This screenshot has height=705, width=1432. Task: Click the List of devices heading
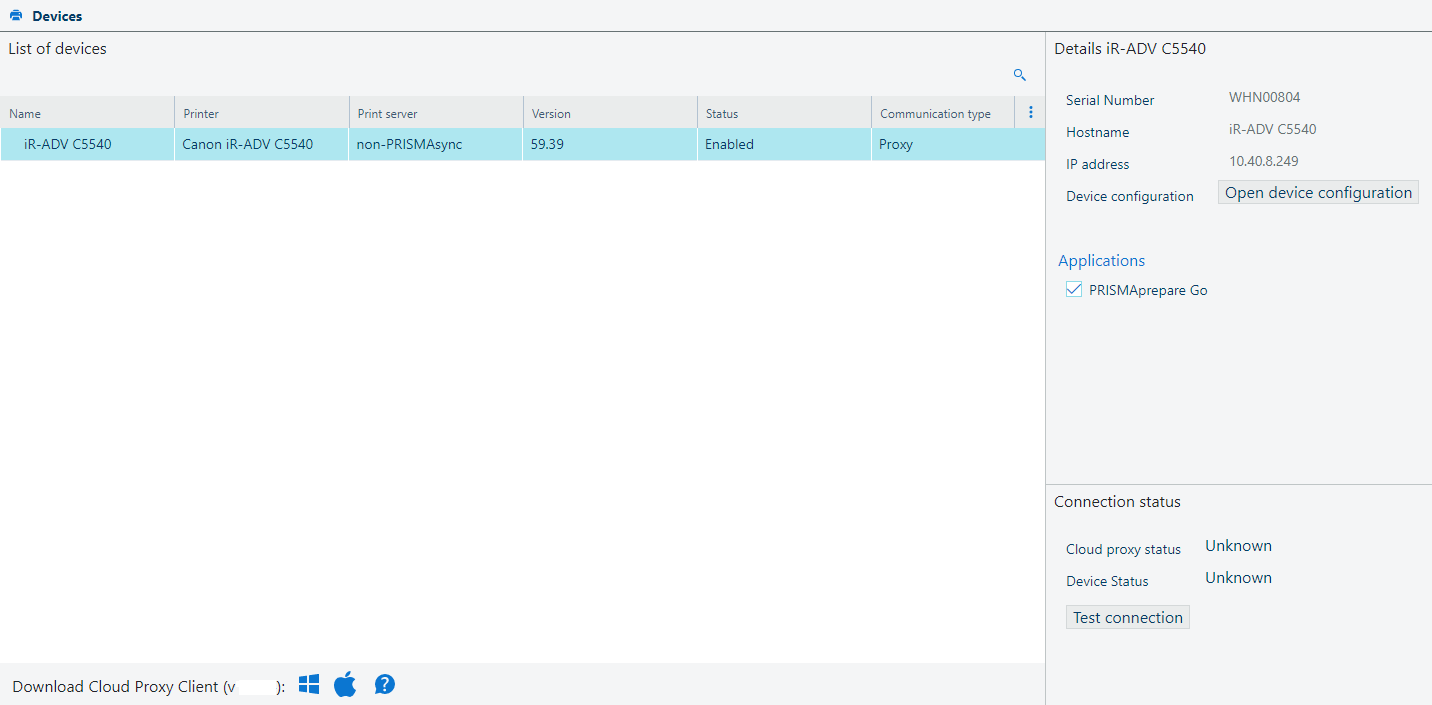[x=57, y=48]
